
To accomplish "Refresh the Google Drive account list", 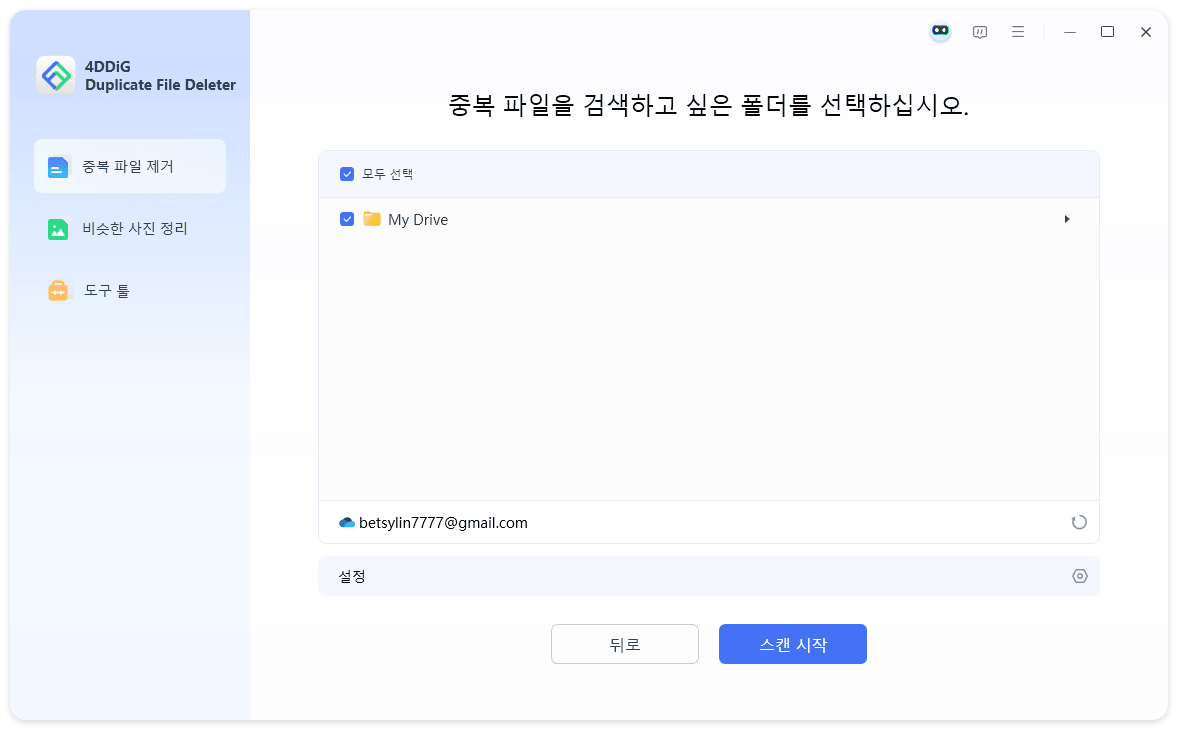I will click(1079, 522).
